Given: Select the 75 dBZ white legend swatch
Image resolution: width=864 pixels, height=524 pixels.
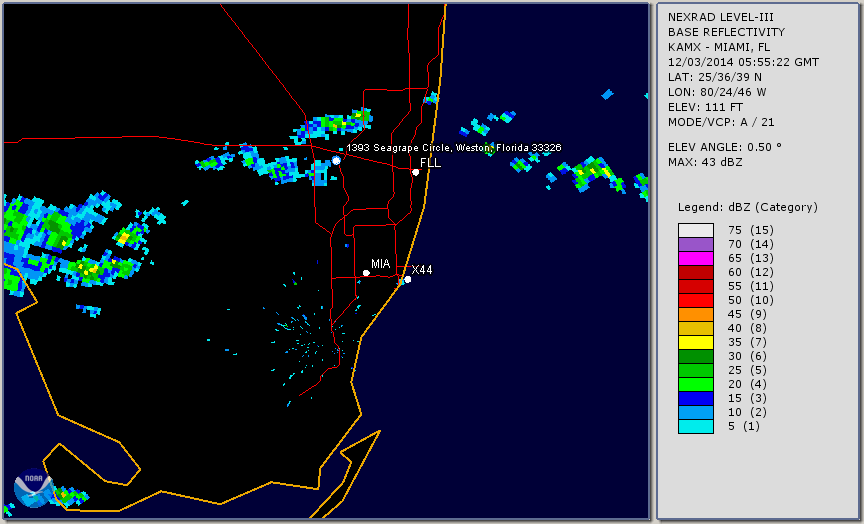Looking at the screenshot, I should point(696,230).
